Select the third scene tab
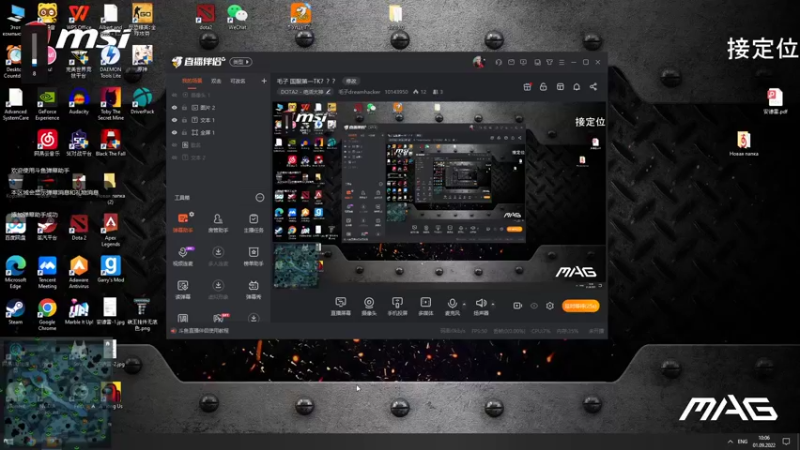The image size is (800, 450). 238,81
